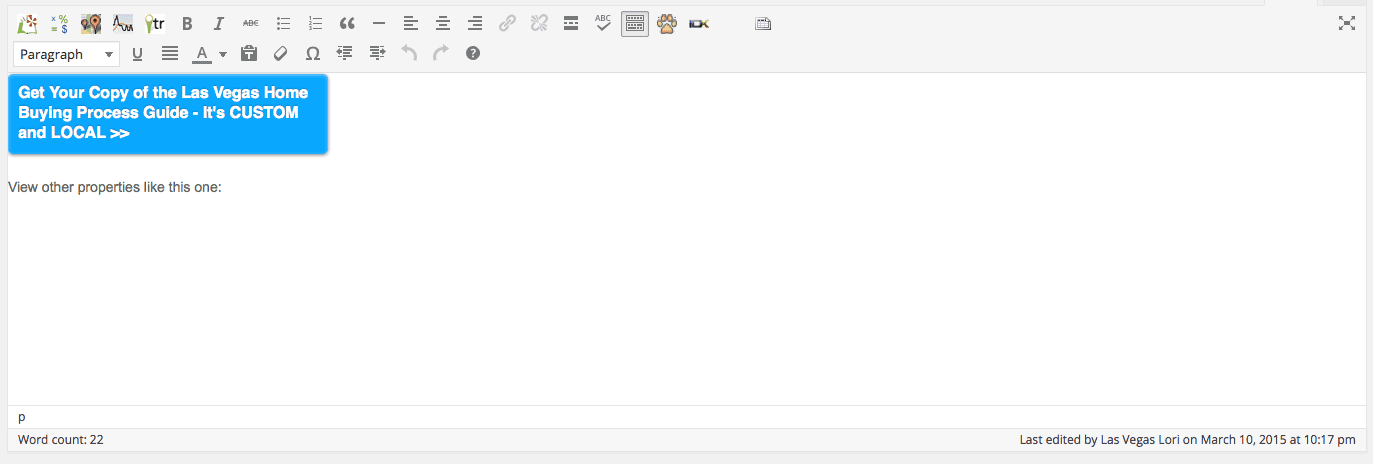
Task: Enter distraction-free fullscreen mode
Action: click(x=1346, y=23)
